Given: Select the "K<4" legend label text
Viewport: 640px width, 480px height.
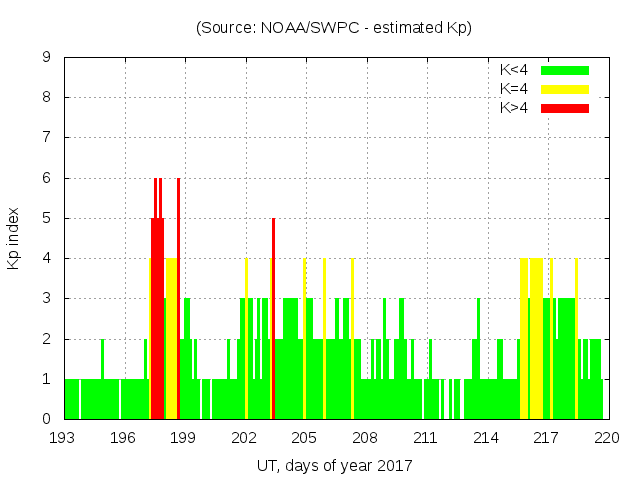Looking at the screenshot, I should pos(516,70).
